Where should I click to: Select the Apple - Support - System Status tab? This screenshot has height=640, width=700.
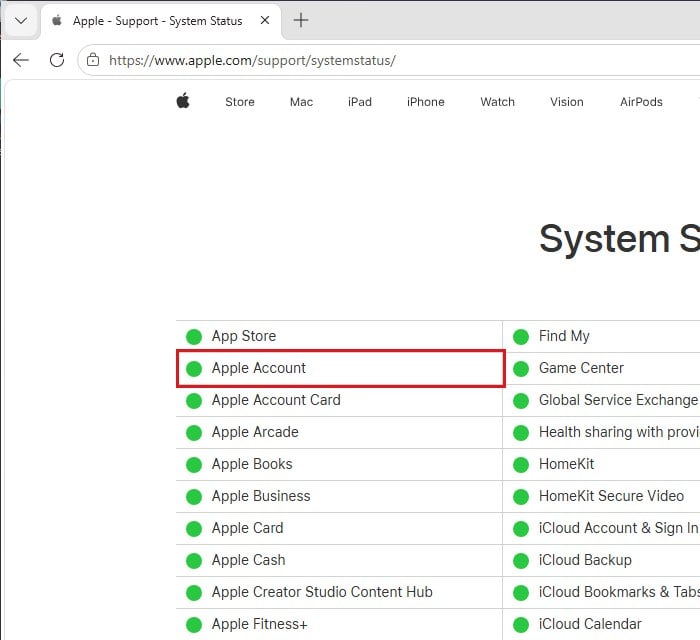point(161,21)
